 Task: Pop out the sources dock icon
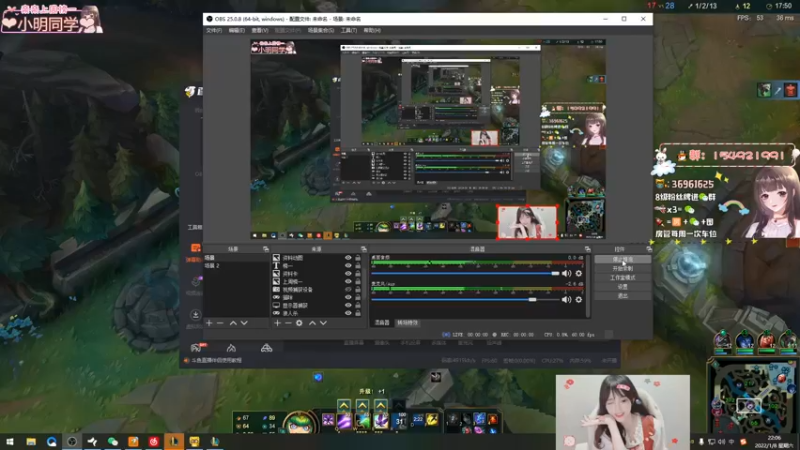pos(364,249)
